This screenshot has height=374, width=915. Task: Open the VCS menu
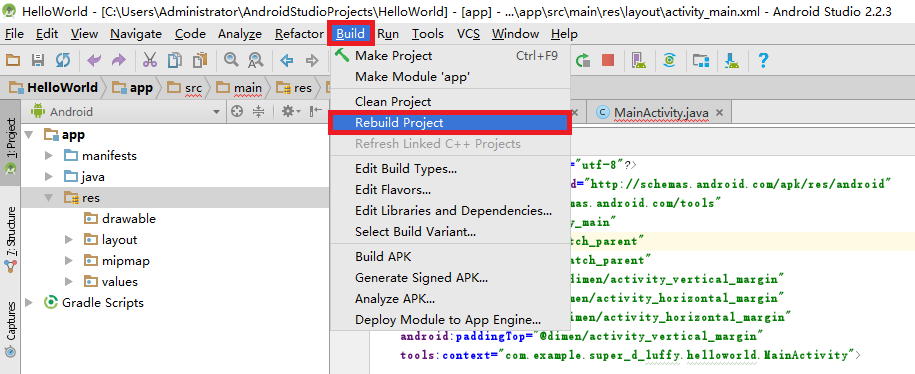point(469,34)
